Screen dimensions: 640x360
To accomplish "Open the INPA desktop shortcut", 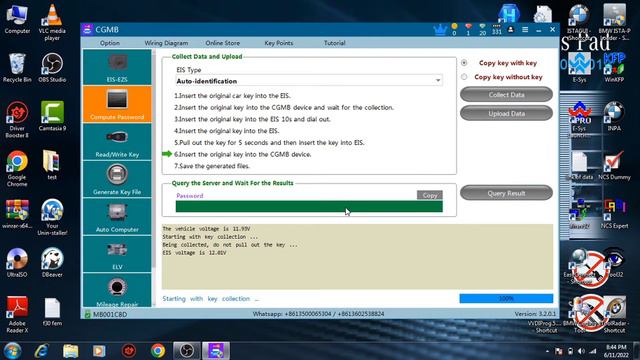I will point(614,116).
